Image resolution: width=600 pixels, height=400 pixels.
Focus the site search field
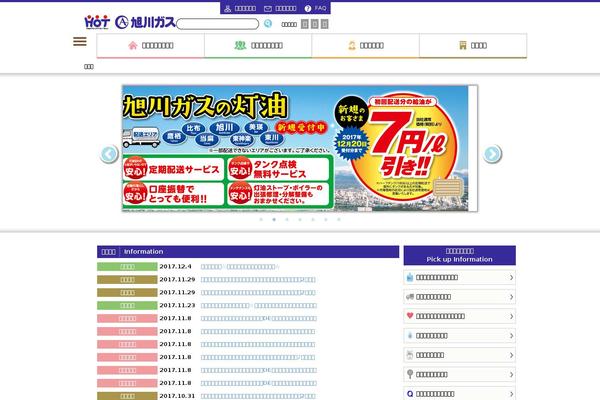[217, 24]
